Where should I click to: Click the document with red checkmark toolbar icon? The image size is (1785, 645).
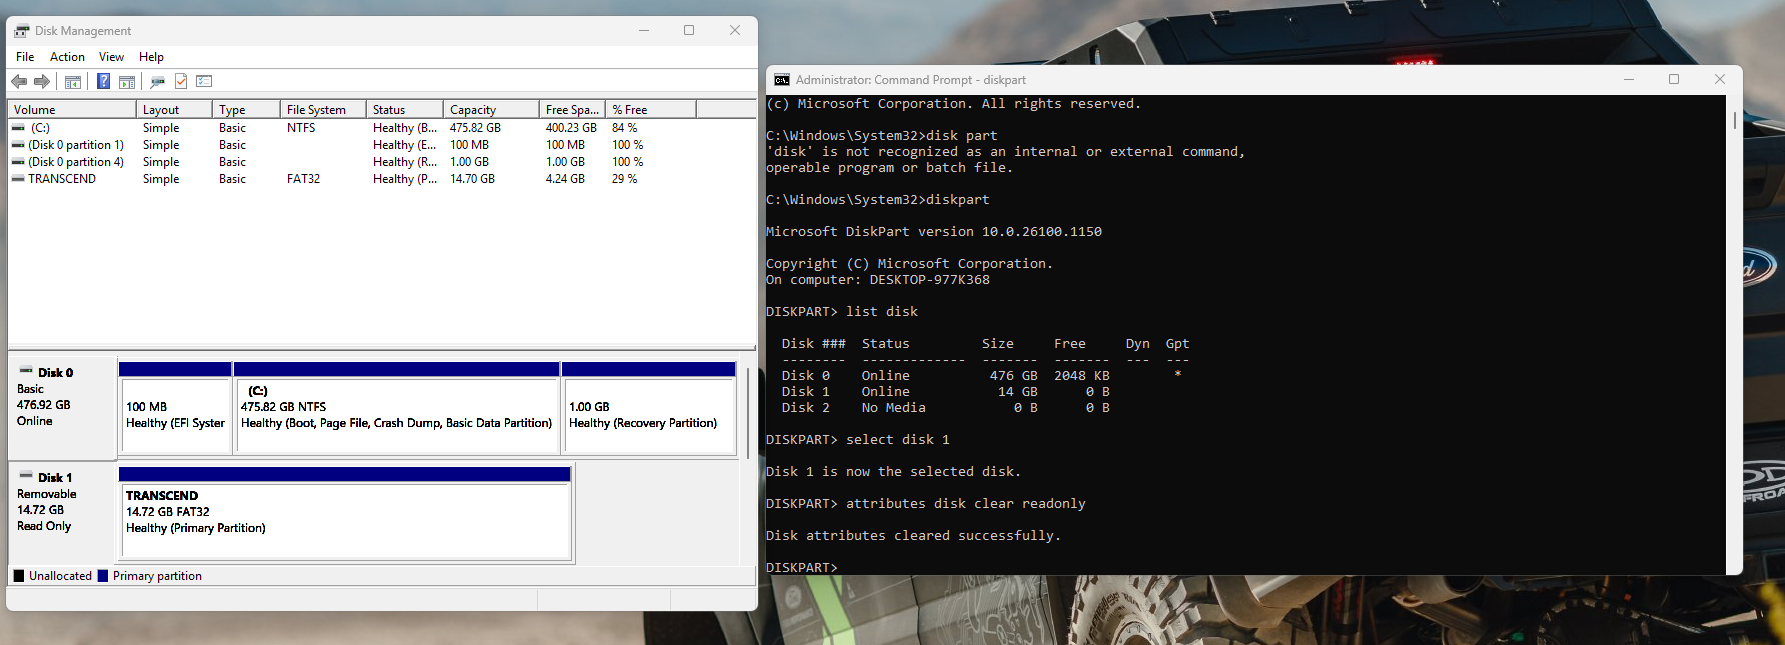click(x=181, y=81)
